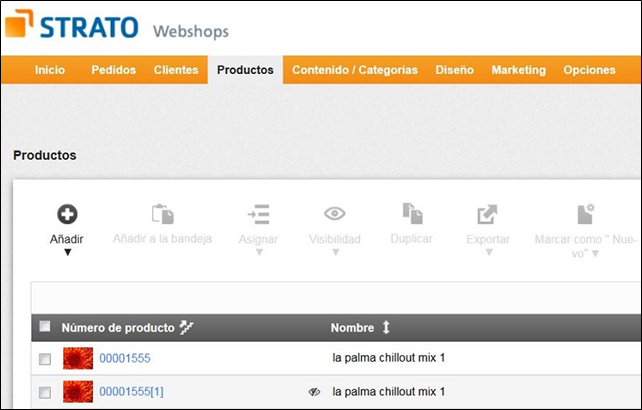Click the Añadir label
The width and height of the screenshot is (642, 410).
pos(67,239)
